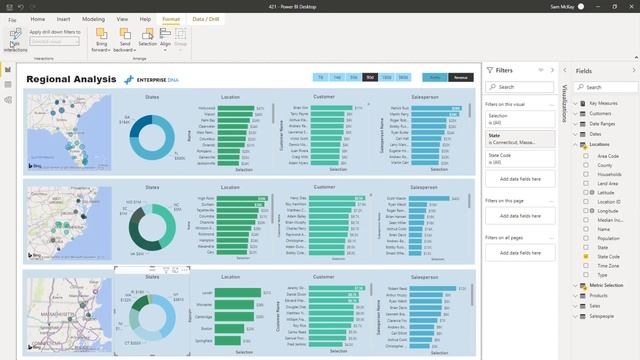
Task: Switch to Data view icon in sidebar
Action: click(8, 84)
